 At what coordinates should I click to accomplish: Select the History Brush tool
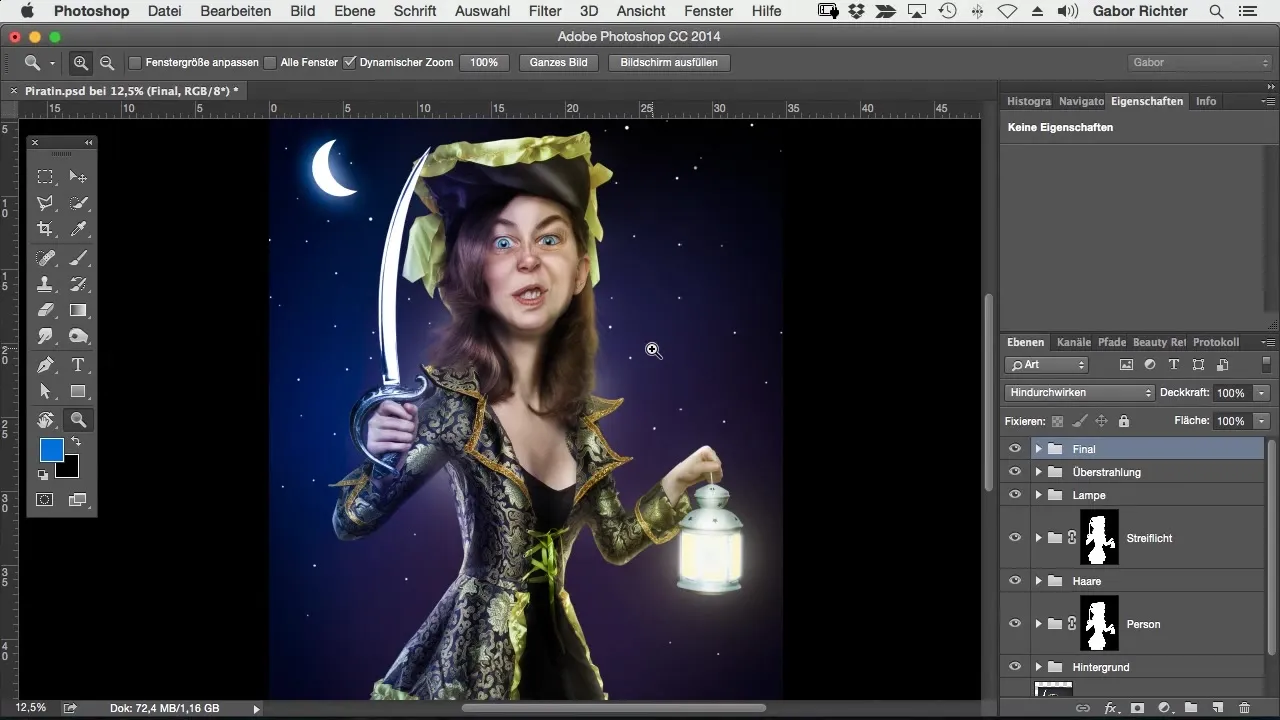pyautogui.click(x=78, y=284)
